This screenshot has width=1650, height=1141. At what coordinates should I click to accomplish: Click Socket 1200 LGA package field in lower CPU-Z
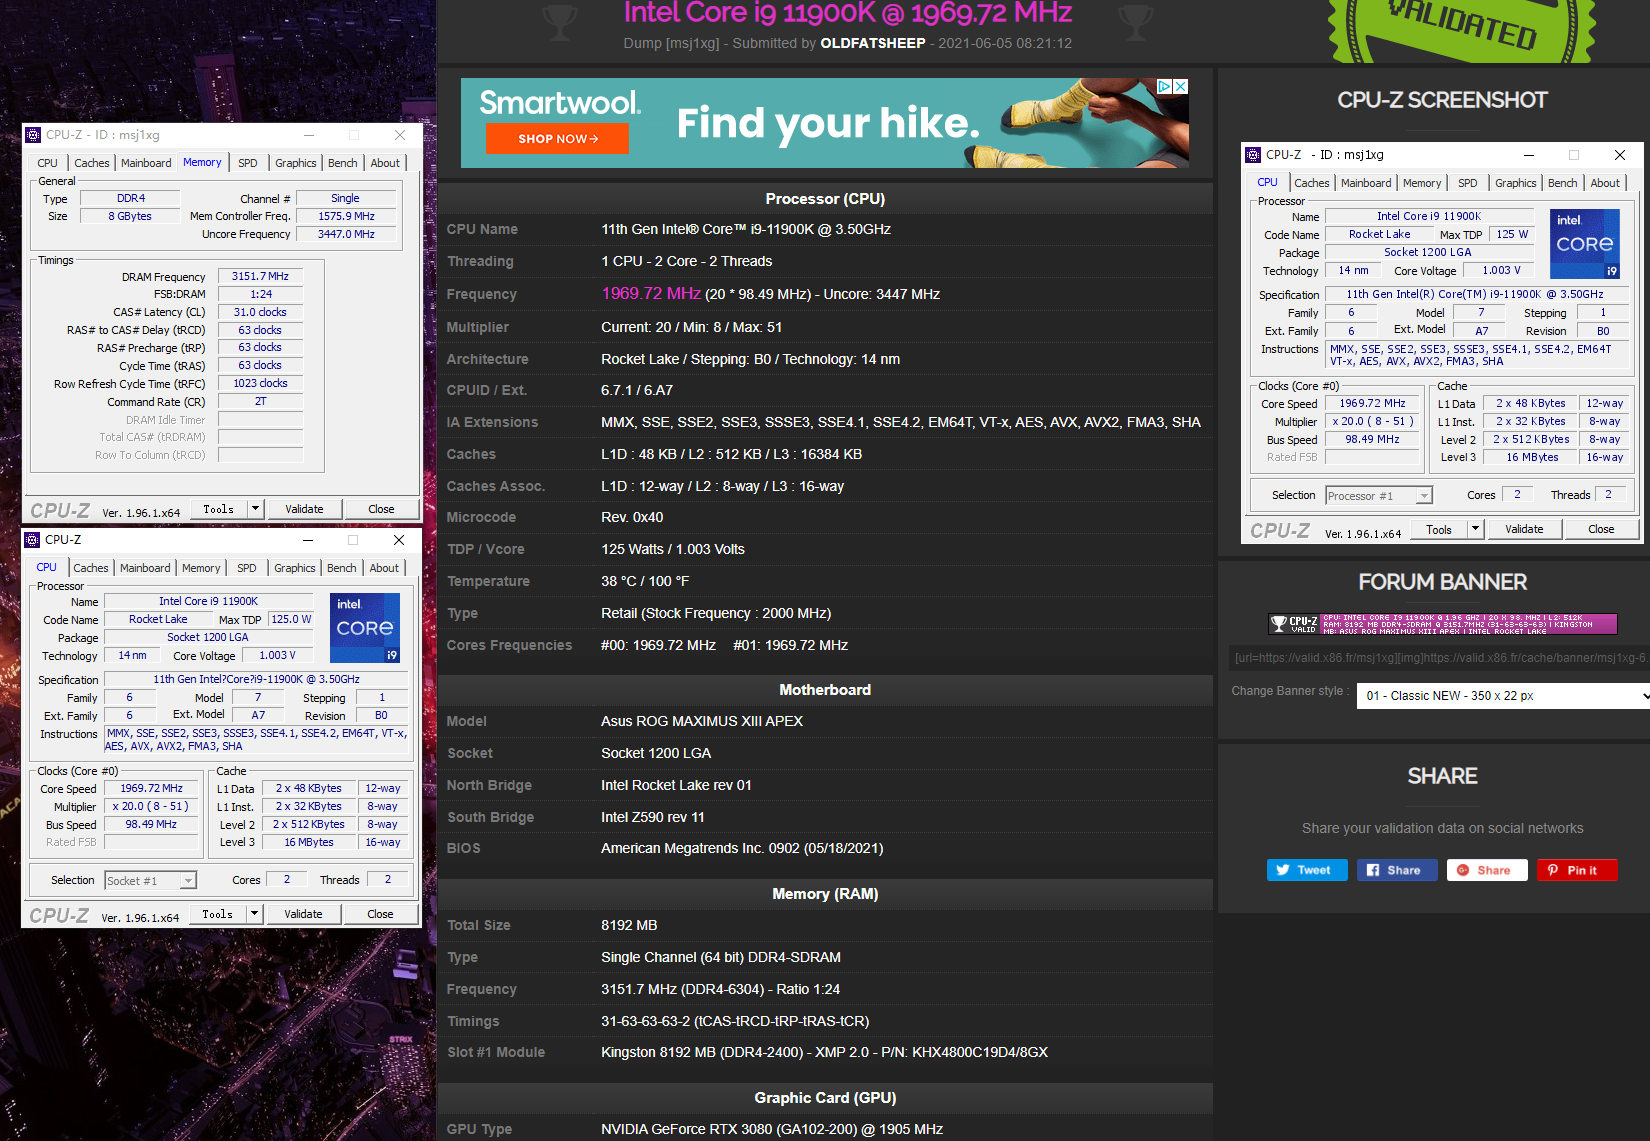point(208,637)
